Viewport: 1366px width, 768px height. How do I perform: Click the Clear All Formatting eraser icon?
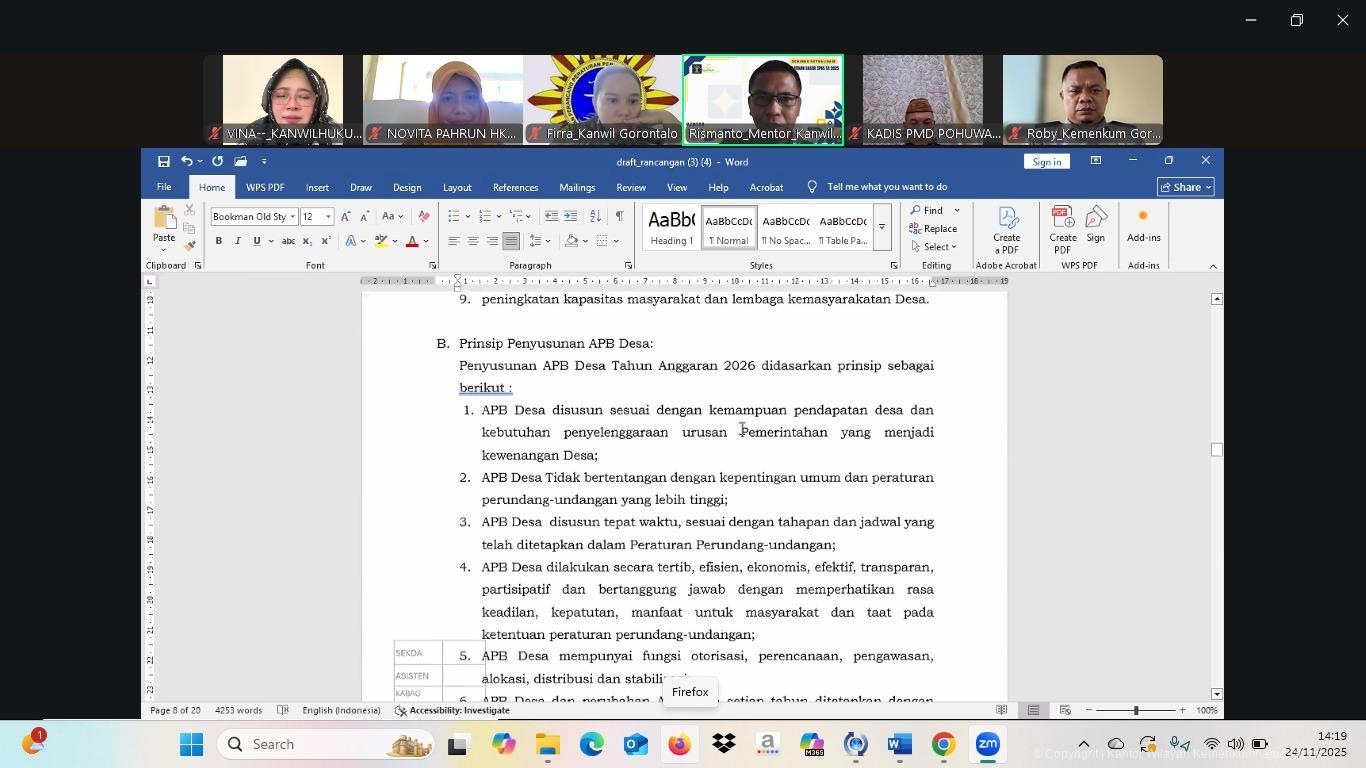pos(424,216)
